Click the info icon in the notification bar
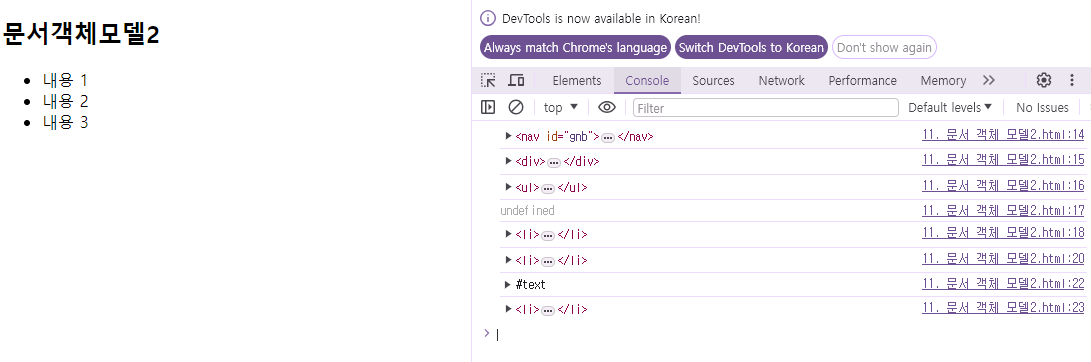Viewport: 1091px width, 362px height. (x=488, y=19)
